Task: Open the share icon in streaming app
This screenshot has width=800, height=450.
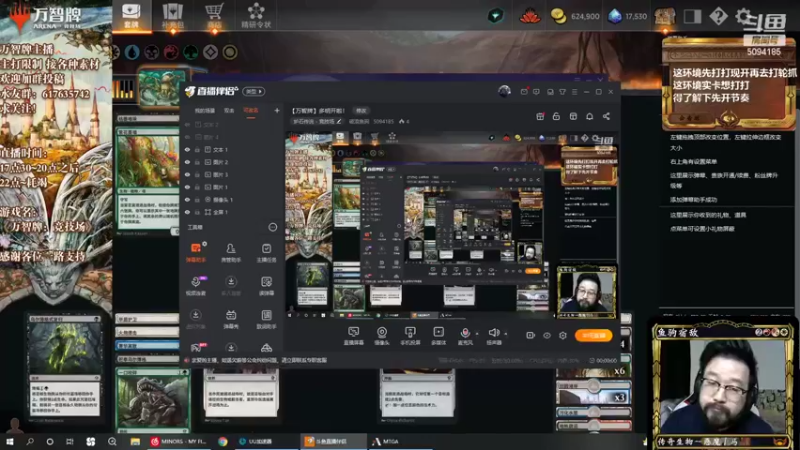Action: pos(606,116)
